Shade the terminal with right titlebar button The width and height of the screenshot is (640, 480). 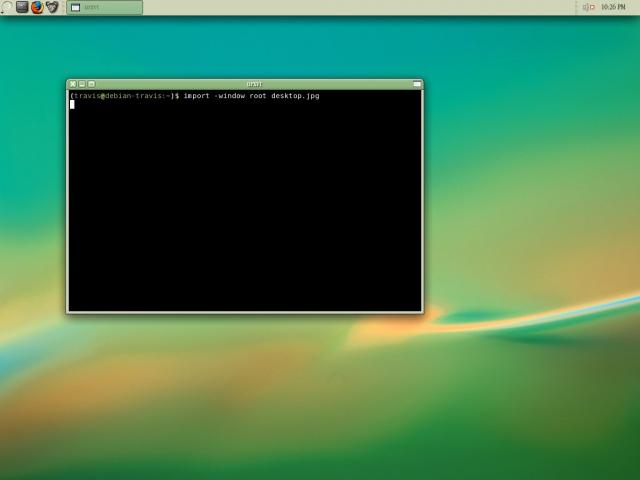pyautogui.click(x=417, y=84)
